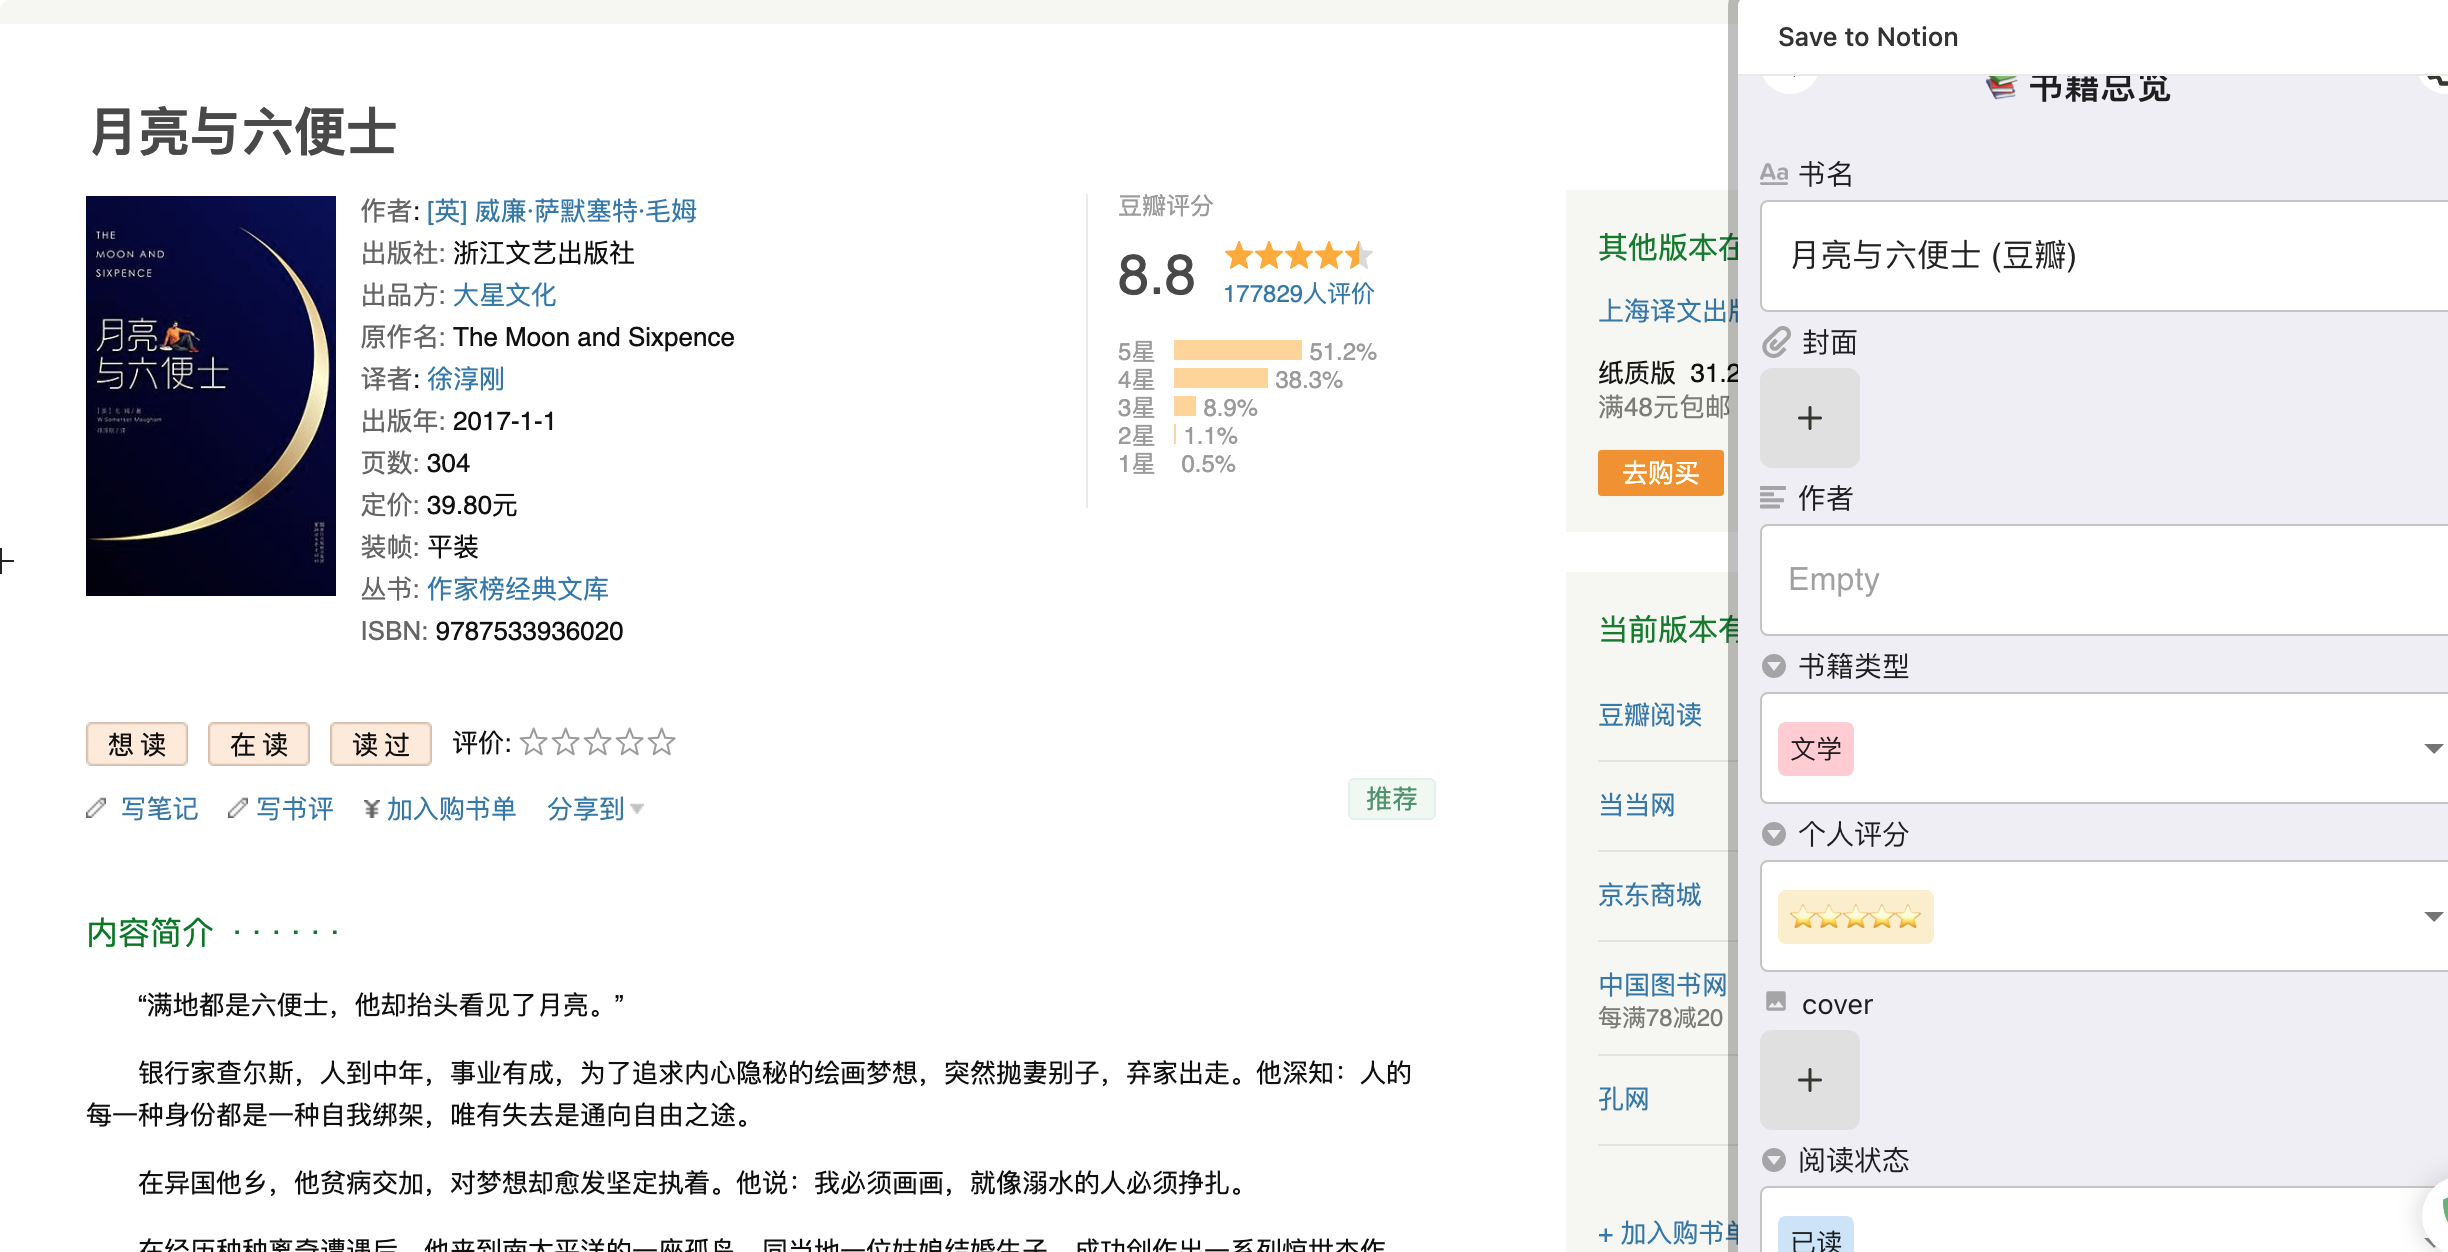Rate the book with the fifth star
2448x1252 pixels.
(x=662, y=742)
